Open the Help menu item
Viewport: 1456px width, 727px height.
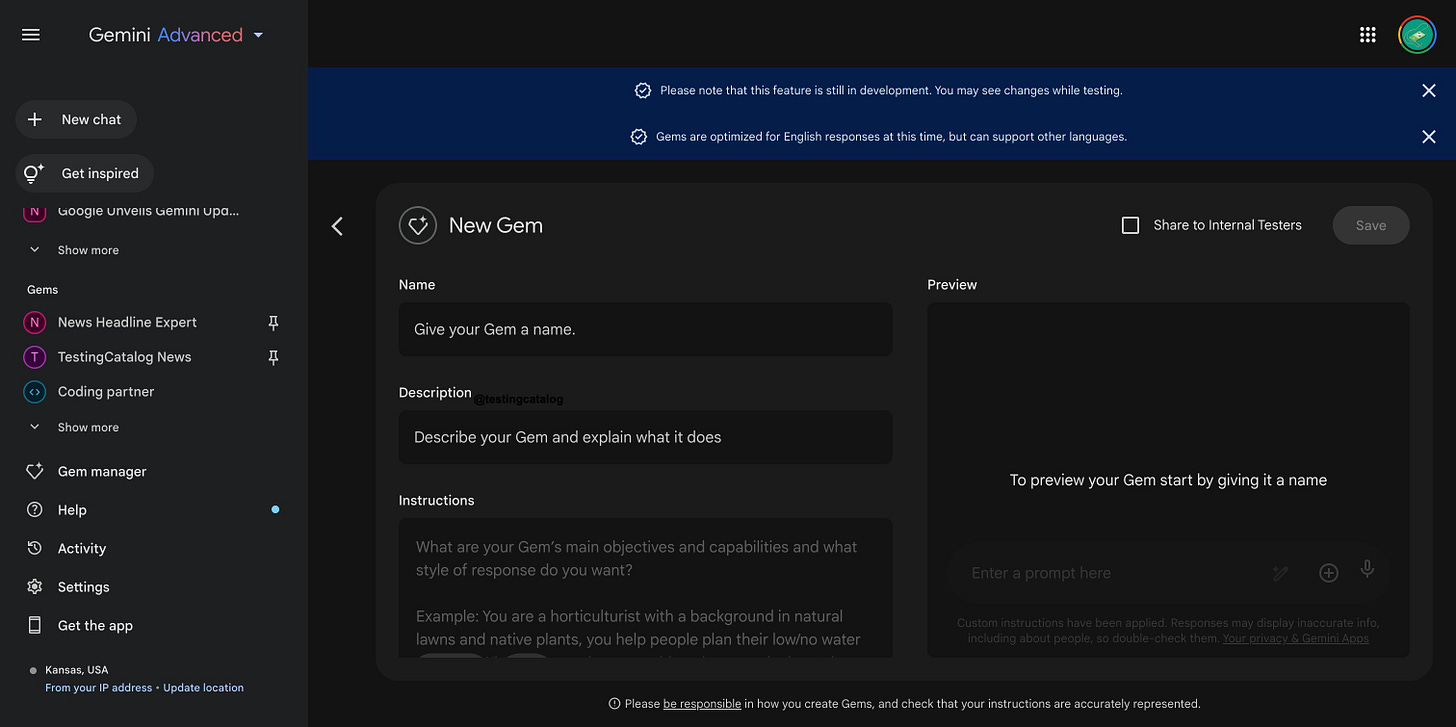(x=72, y=510)
